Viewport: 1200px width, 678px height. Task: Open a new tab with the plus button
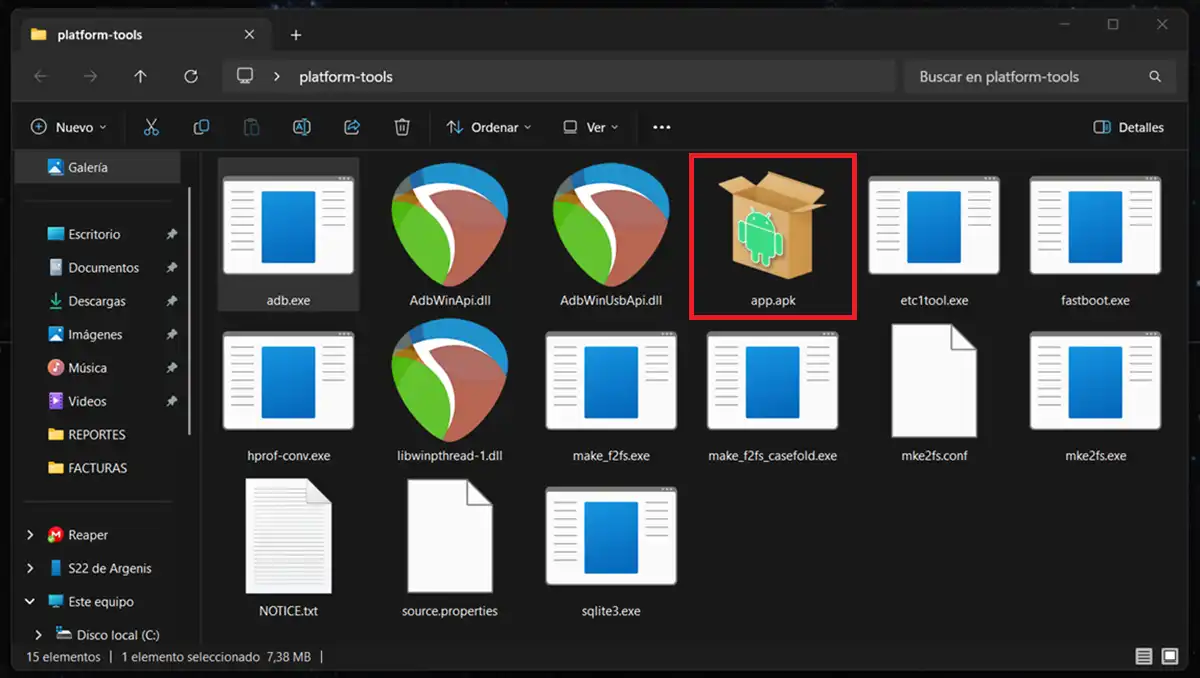(296, 35)
